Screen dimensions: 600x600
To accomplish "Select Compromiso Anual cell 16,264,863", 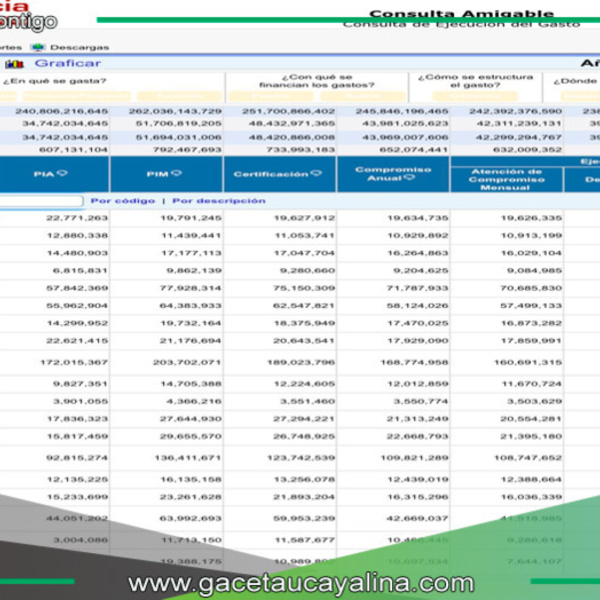I will point(418,253).
